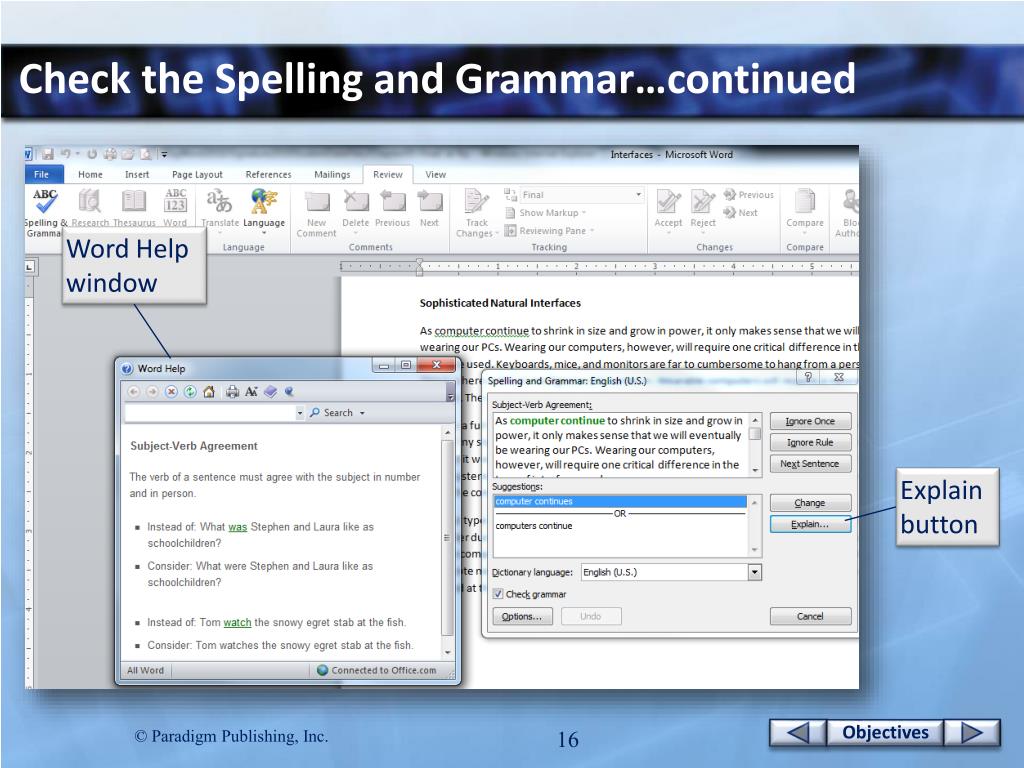Go to Next change in Changes group

click(x=741, y=213)
